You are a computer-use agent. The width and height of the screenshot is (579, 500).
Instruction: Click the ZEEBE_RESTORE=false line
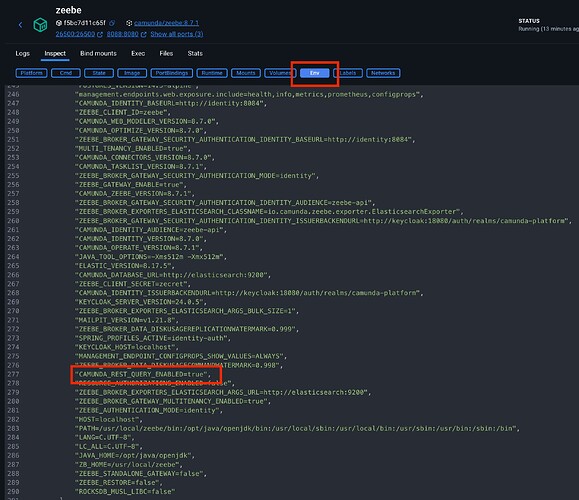119,483
